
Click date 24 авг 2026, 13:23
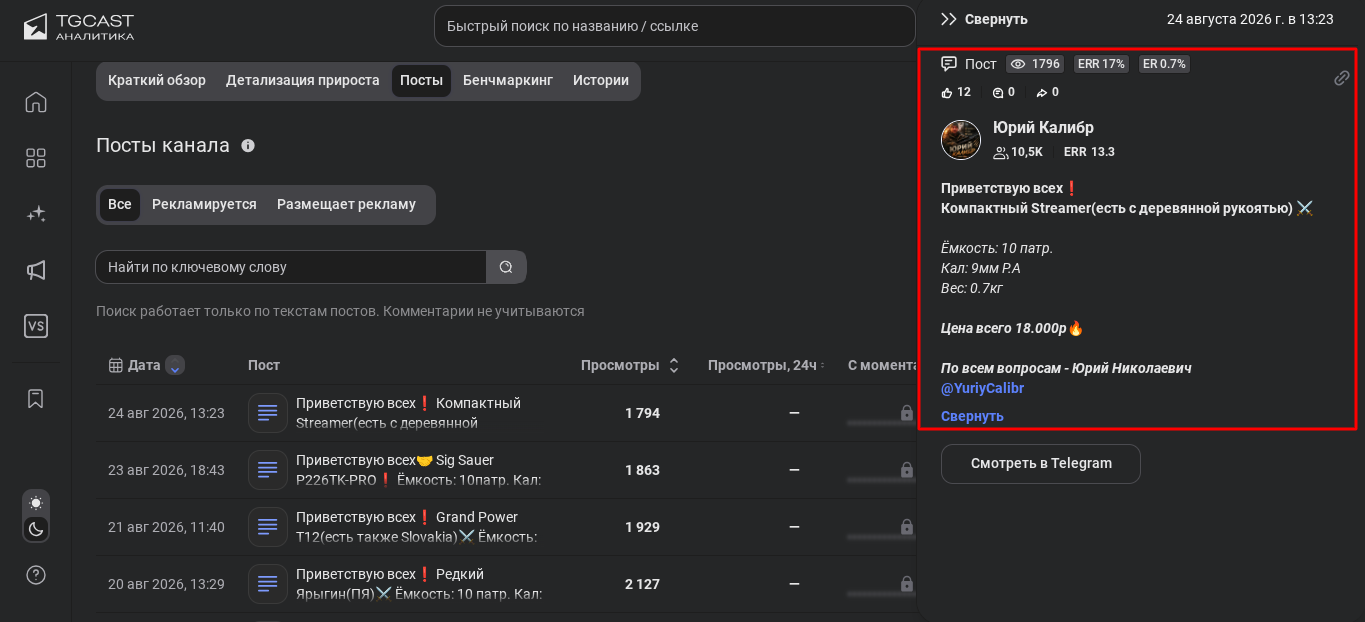[166, 413]
